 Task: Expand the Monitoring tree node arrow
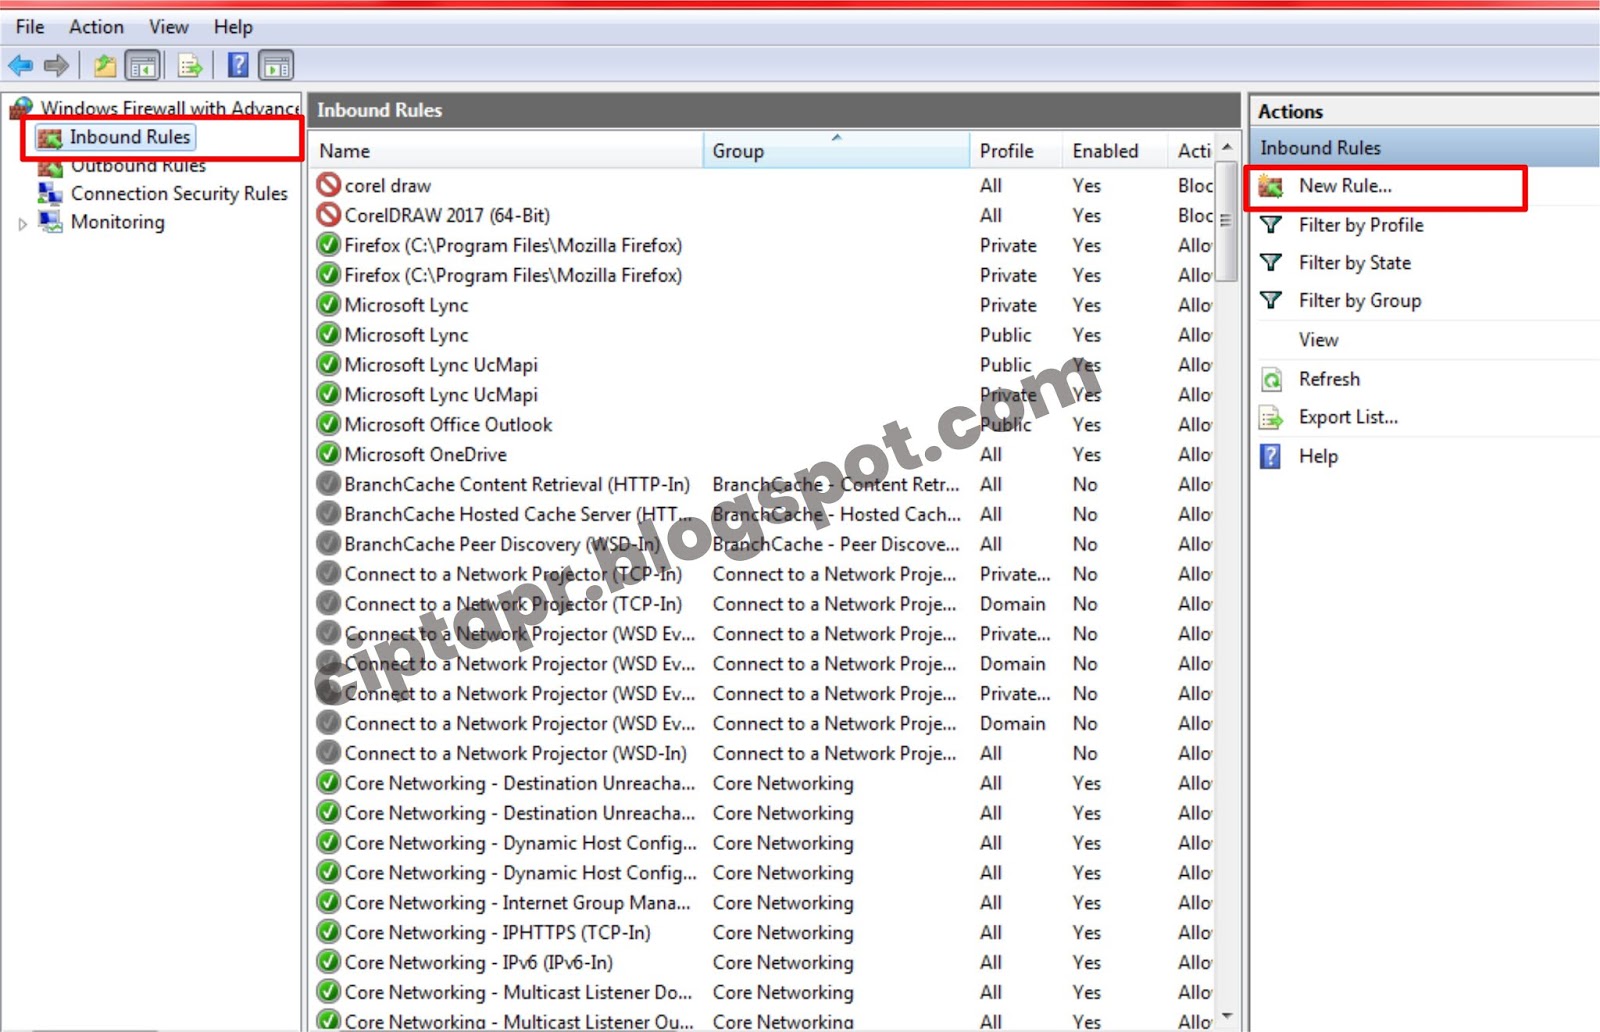[22, 224]
